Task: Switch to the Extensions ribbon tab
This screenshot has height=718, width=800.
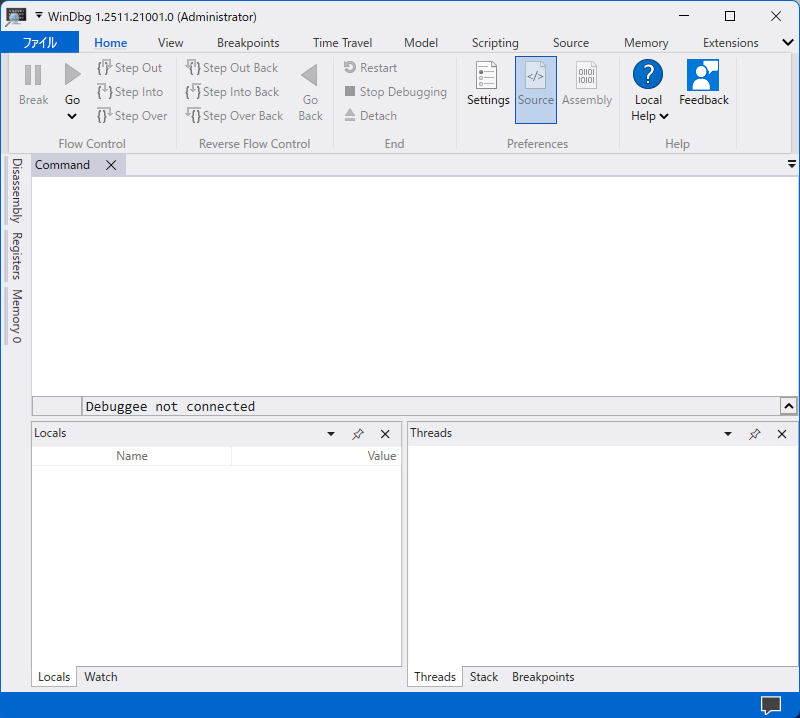Action: (731, 43)
